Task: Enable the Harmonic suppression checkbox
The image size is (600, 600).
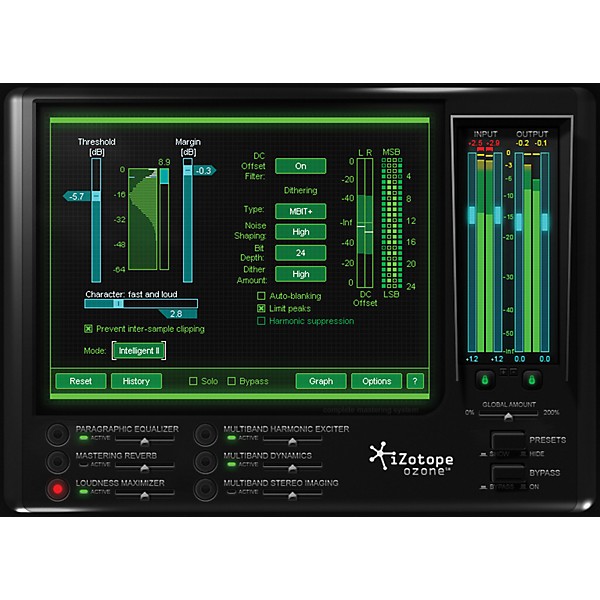Action: point(261,321)
